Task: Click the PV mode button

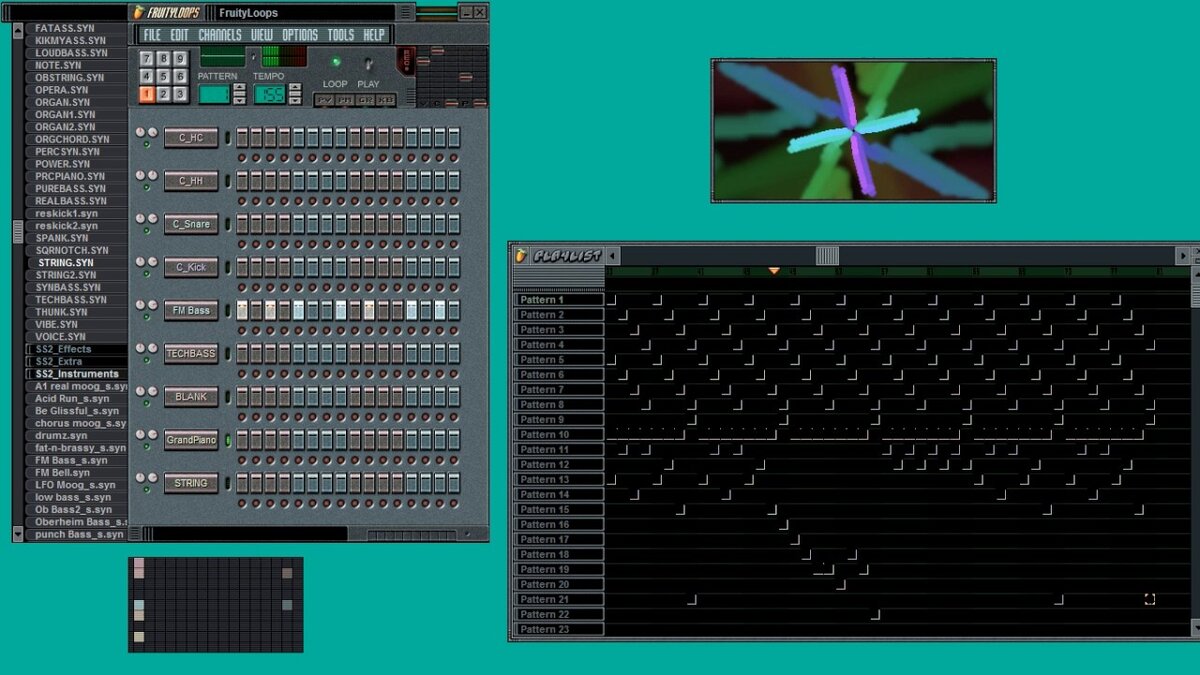Action: tap(325, 100)
